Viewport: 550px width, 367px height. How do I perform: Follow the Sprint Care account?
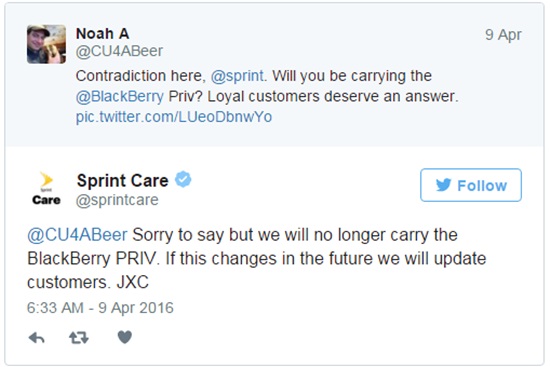click(x=471, y=185)
